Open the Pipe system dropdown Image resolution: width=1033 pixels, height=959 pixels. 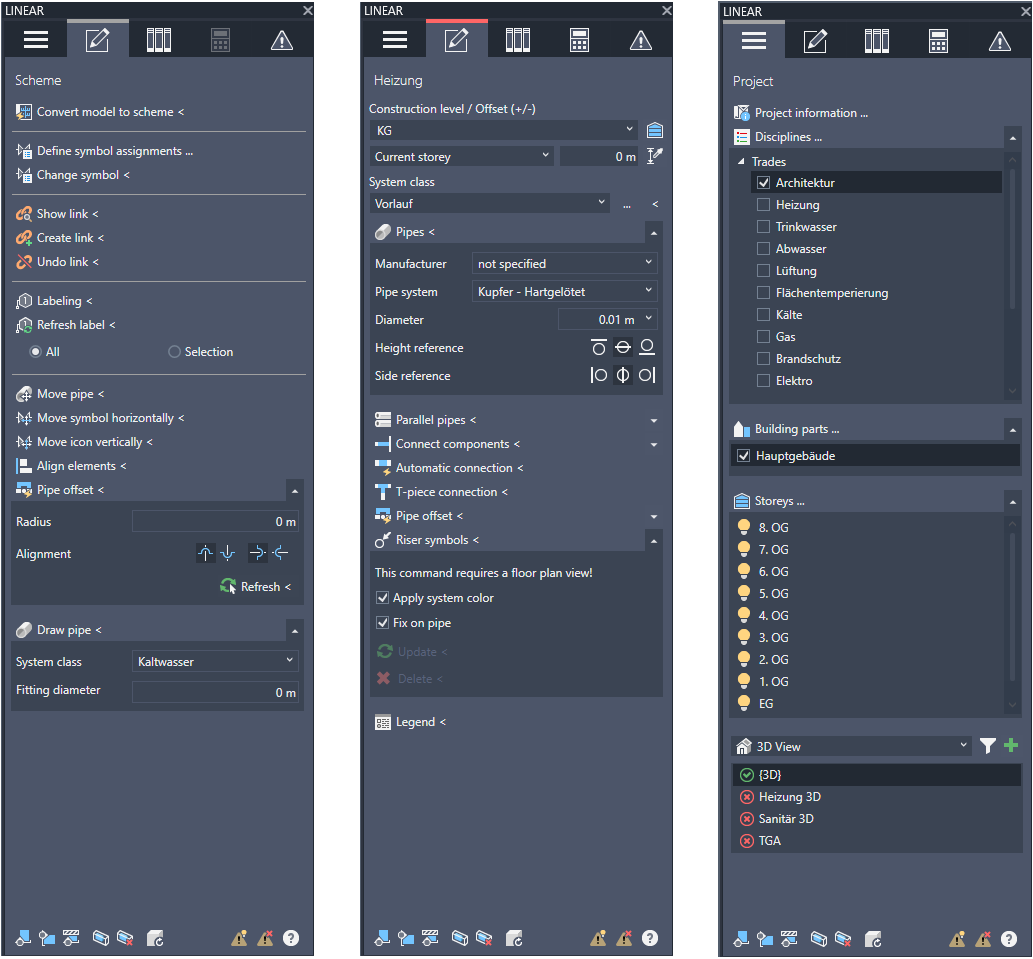pyautogui.click(x=564, y=292)
